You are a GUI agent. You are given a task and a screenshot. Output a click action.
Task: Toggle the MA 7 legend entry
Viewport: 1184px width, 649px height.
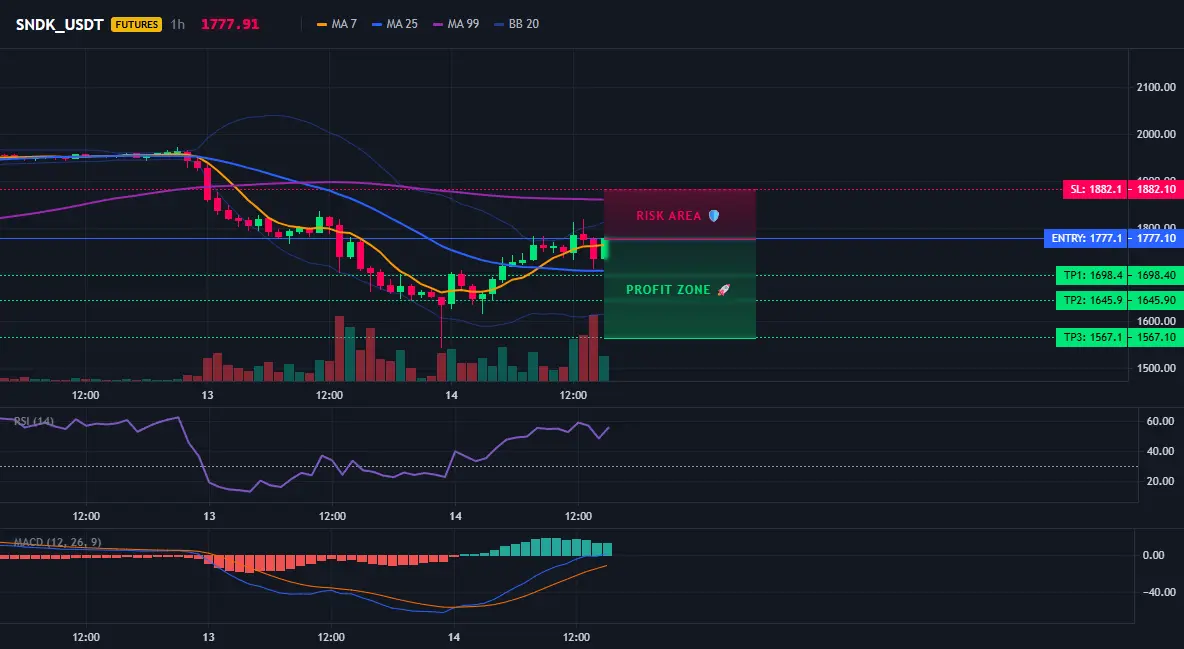pyautogui.click(x=337, y=24)
